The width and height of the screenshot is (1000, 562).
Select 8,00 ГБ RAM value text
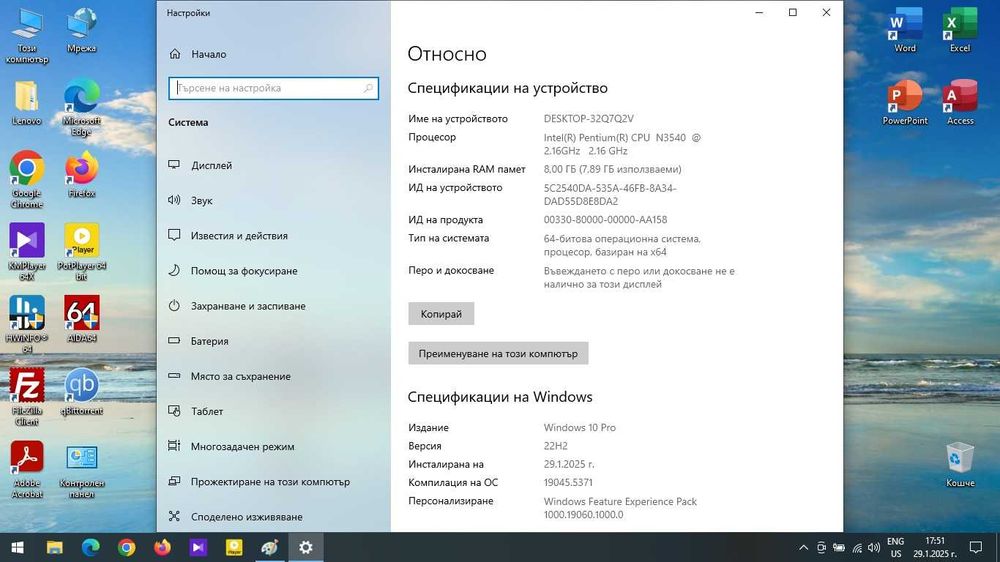(612, 169)
